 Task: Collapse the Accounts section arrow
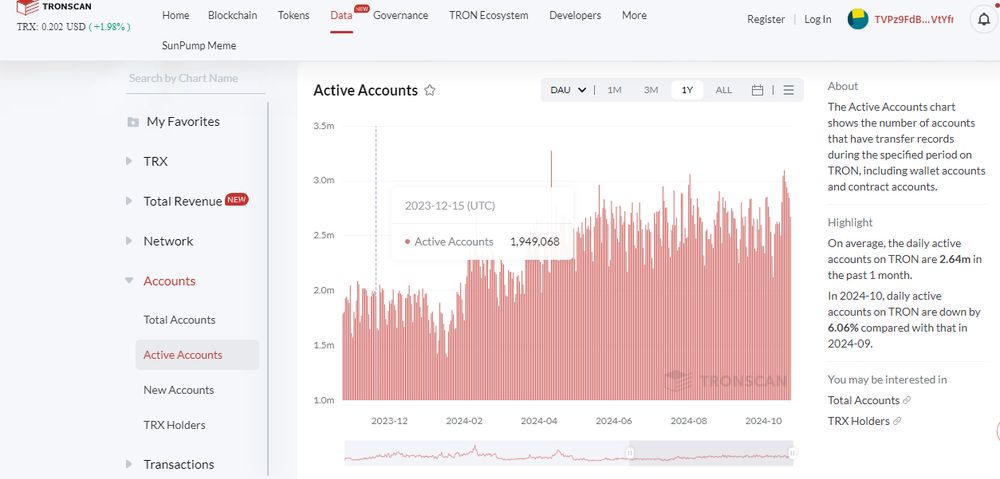pos(129,281)
